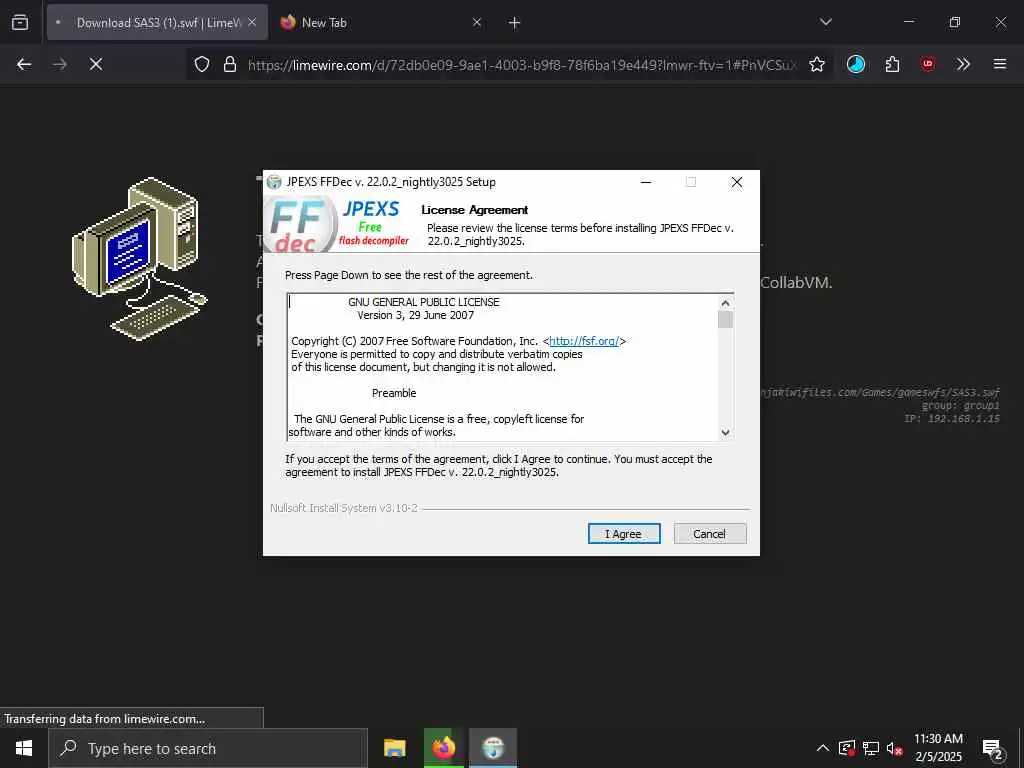This screenshot has width=1024, height=768.
Task: Open the notification center icon
Action: 992,749
